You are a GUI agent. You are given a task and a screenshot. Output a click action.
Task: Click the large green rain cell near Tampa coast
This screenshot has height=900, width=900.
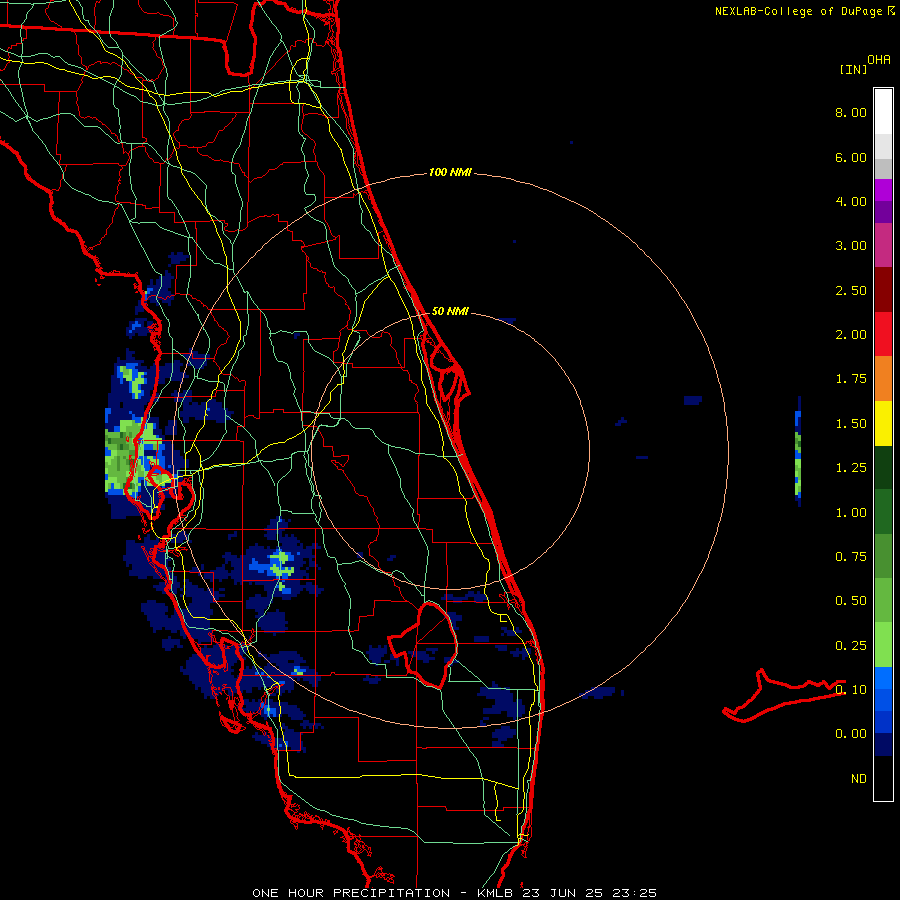131,455
